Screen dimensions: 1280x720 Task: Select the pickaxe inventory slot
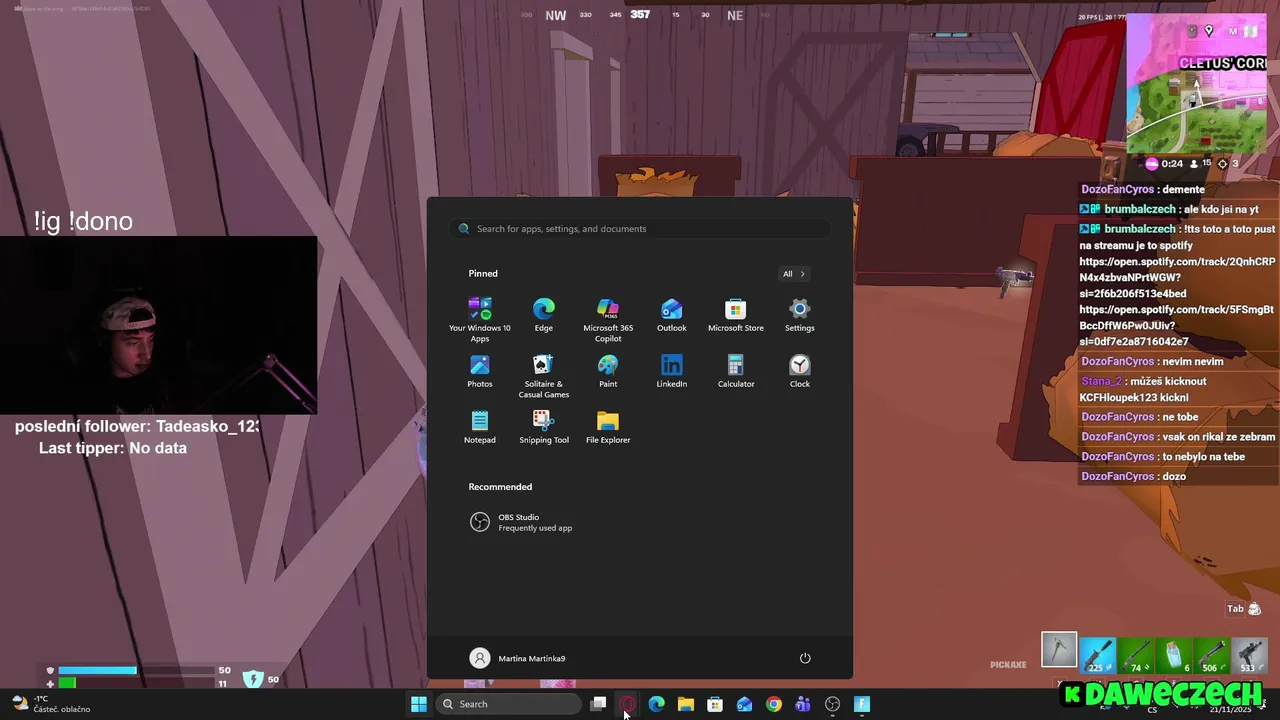(x=1059, y=650)
